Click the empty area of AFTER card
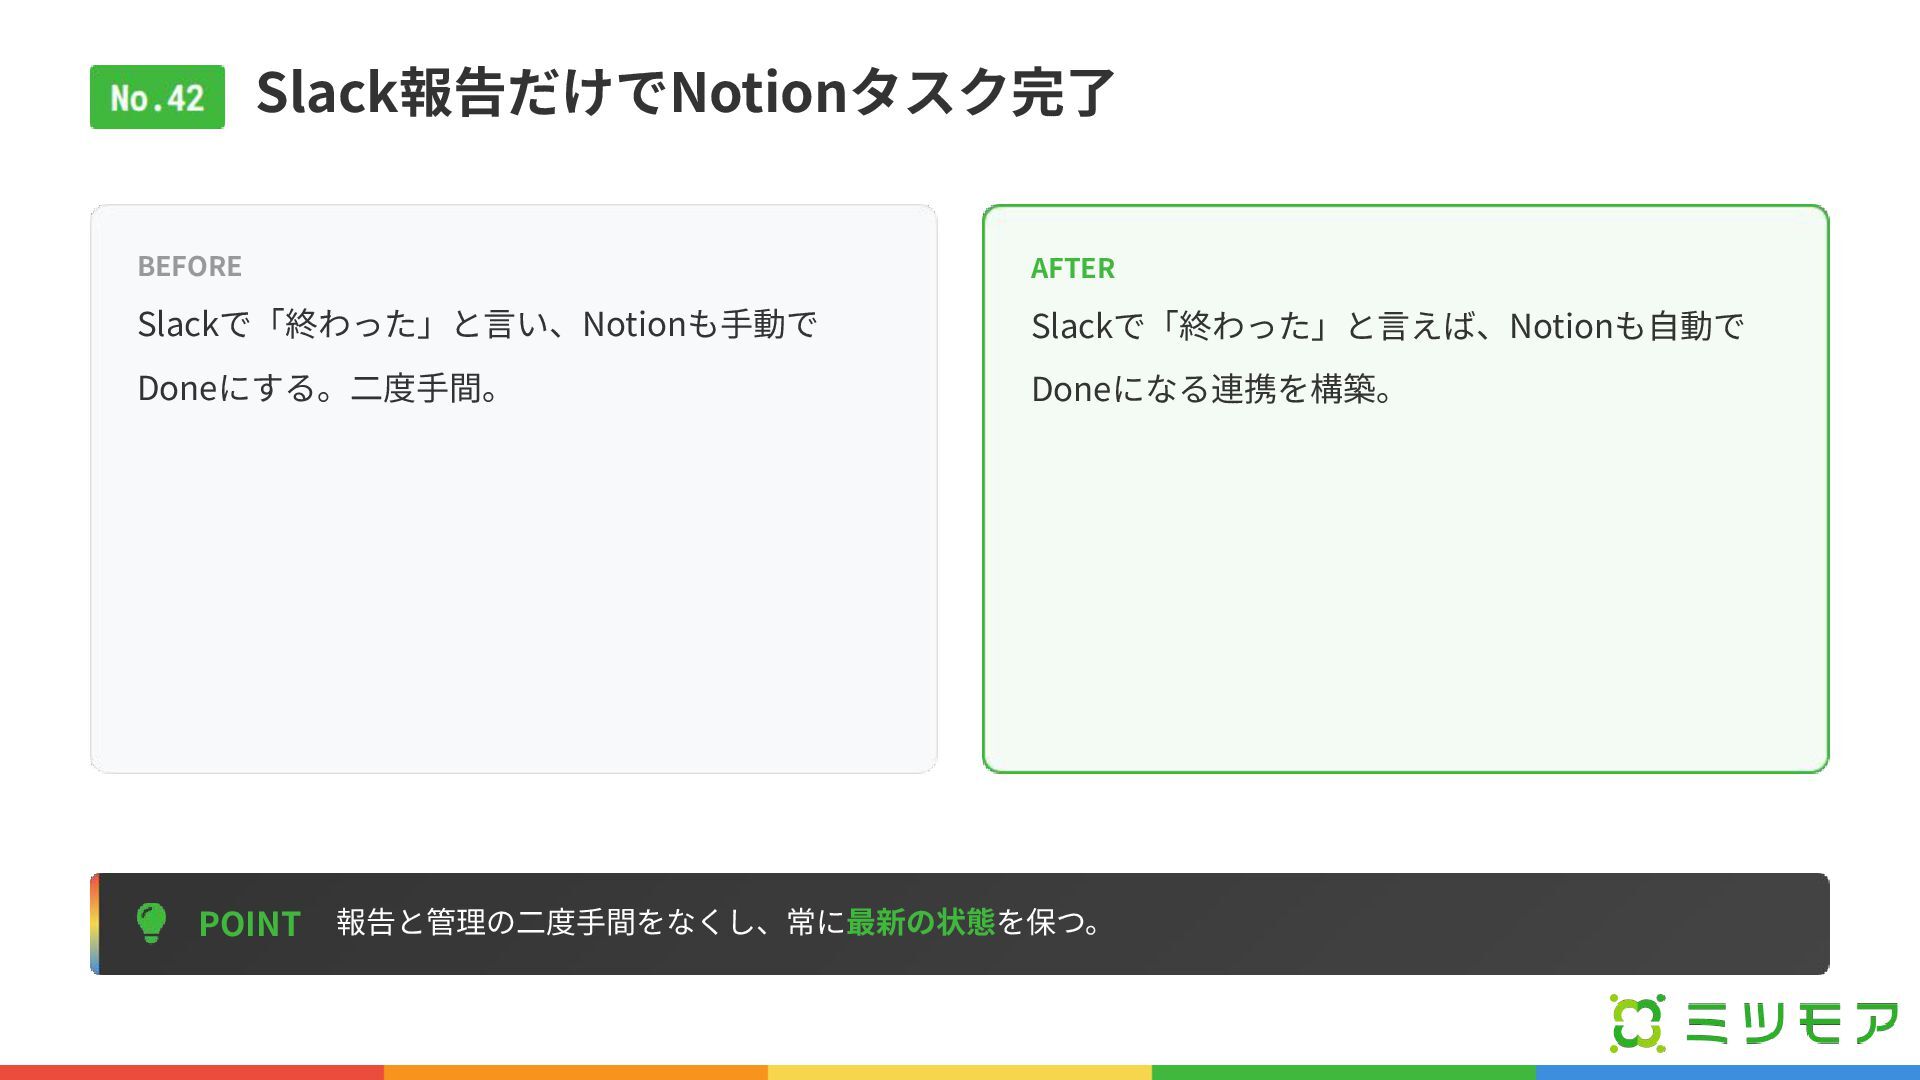This screenshot has height=1080, width=1920. (1405, 590)
